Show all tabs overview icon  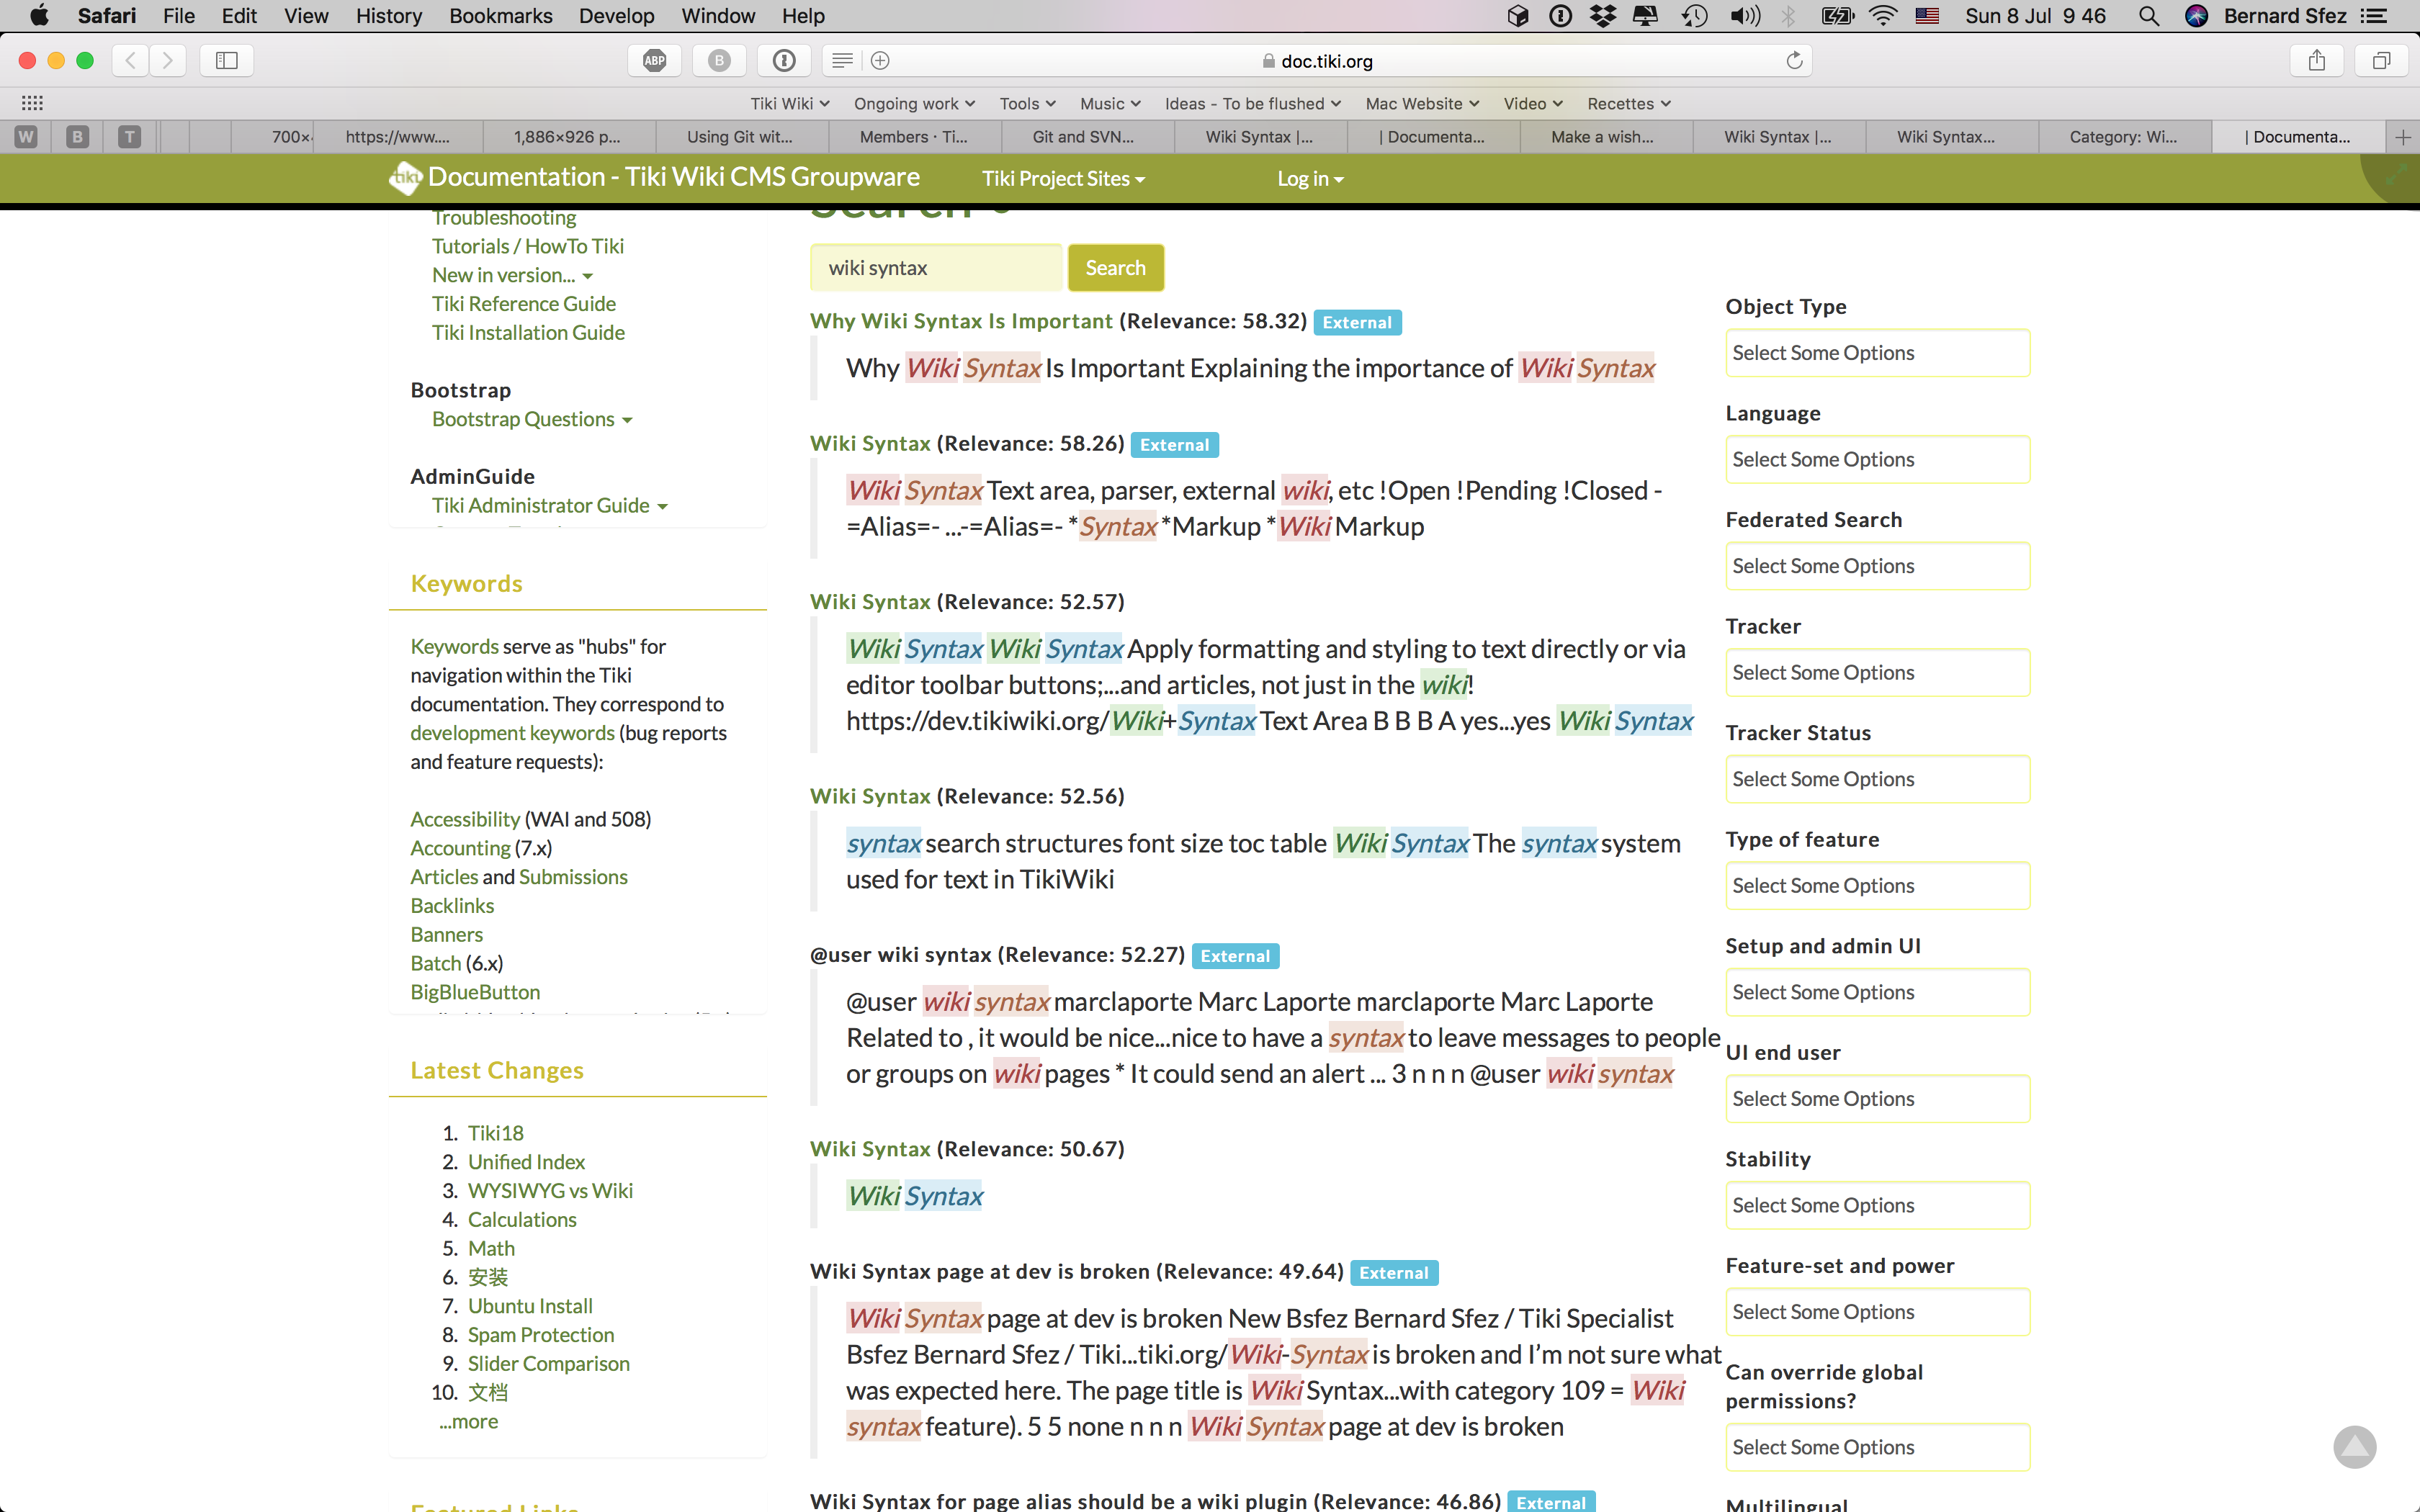(2381, 61)
